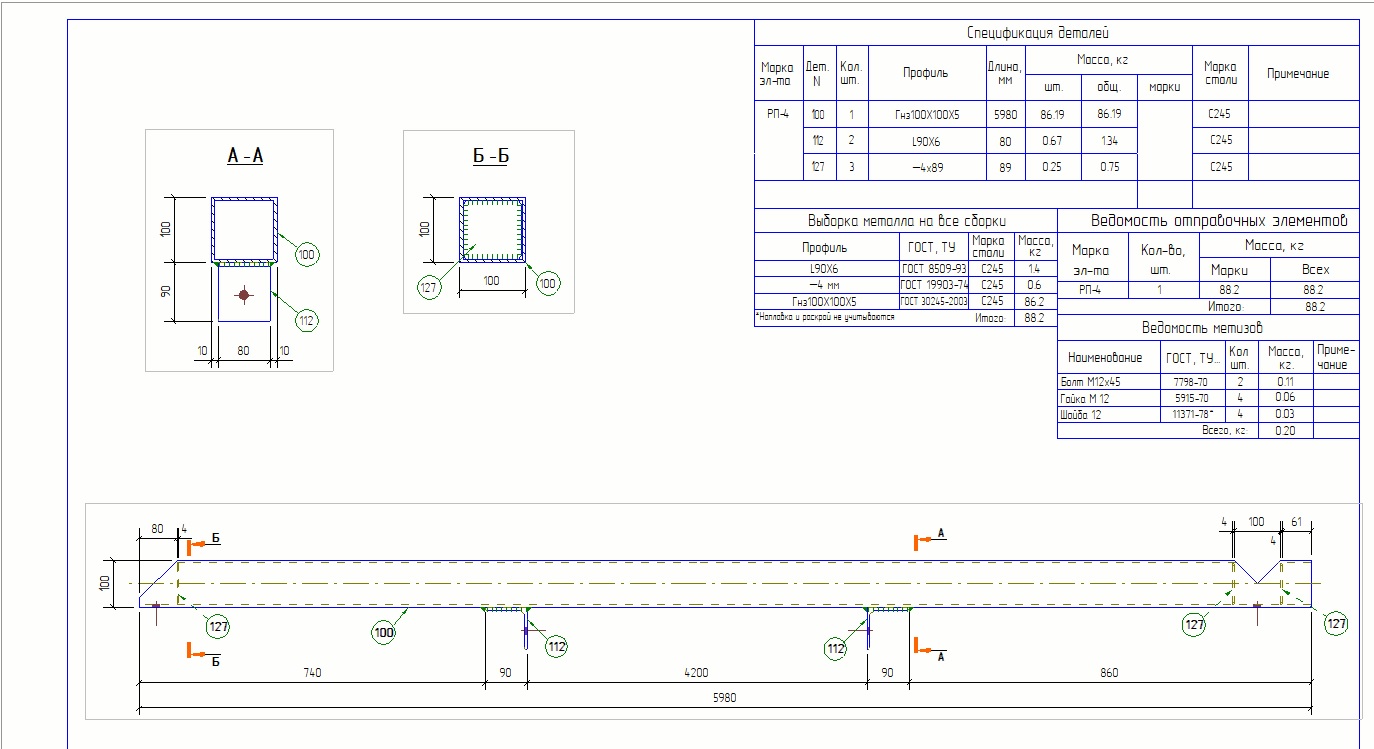Image resolution: width=1374 pixels, height=749 pixels.
Task: Select the 740 dimension text
Action: [310, 673]
